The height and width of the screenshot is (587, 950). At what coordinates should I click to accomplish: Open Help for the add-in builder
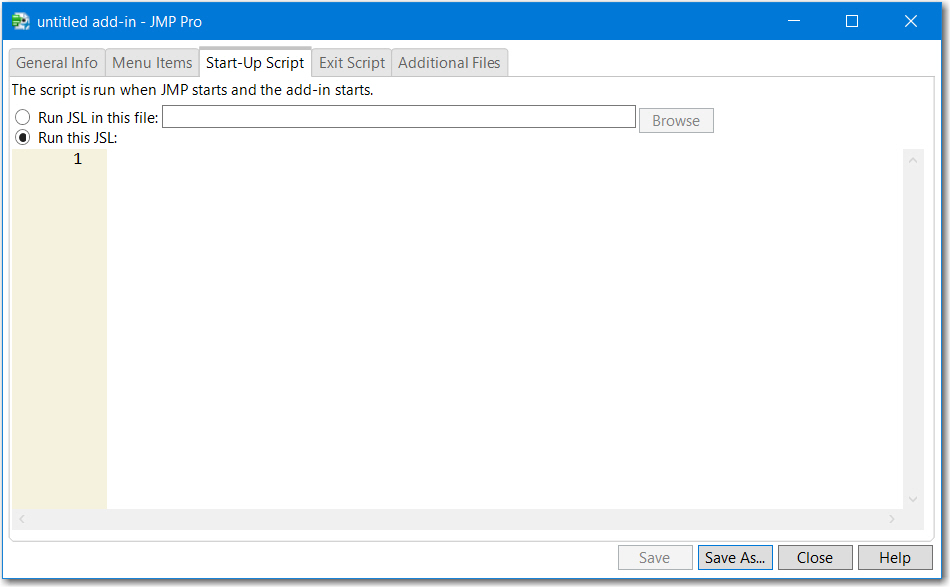[895, 558]
